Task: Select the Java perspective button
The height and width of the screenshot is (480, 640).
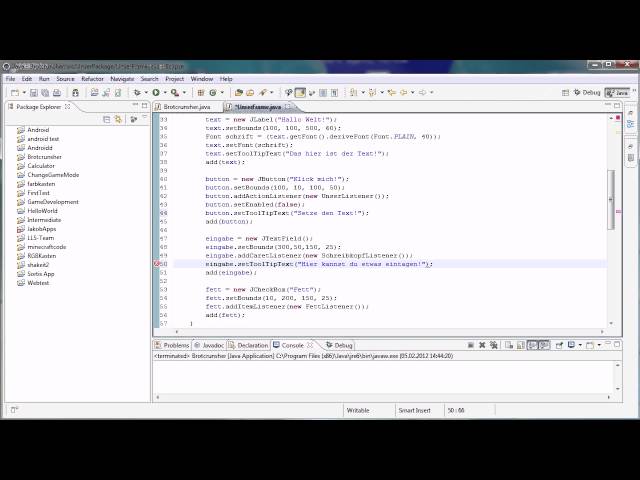Action: (617, 93)
